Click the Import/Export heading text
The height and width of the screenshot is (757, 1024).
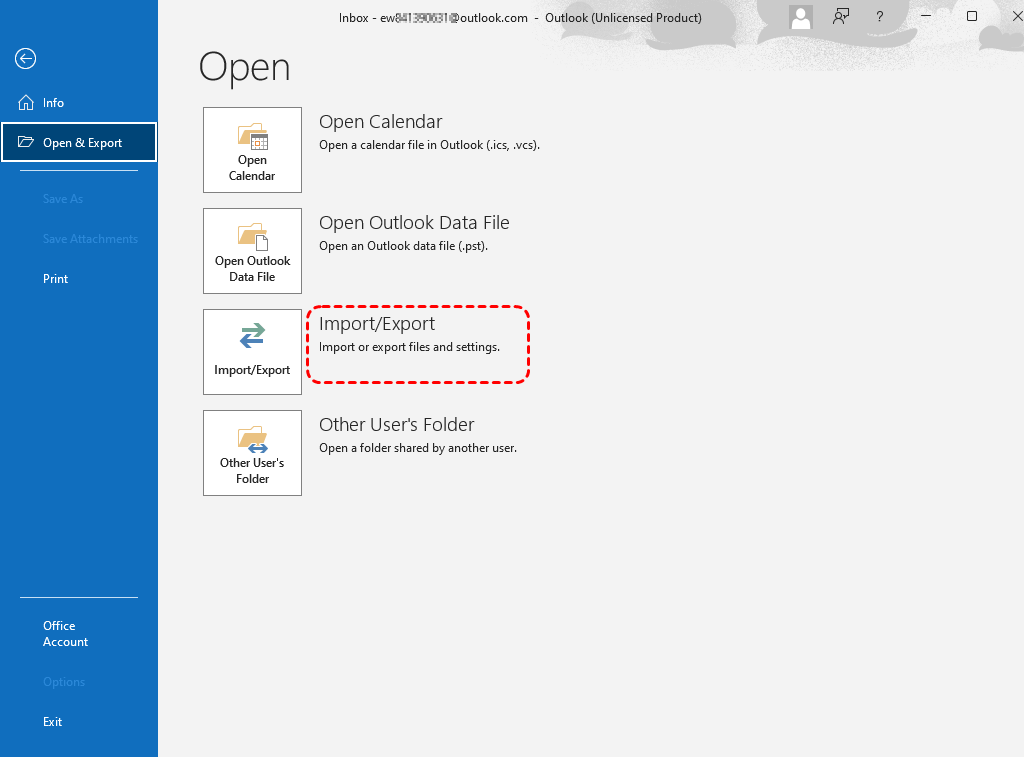tap(377, 324)
